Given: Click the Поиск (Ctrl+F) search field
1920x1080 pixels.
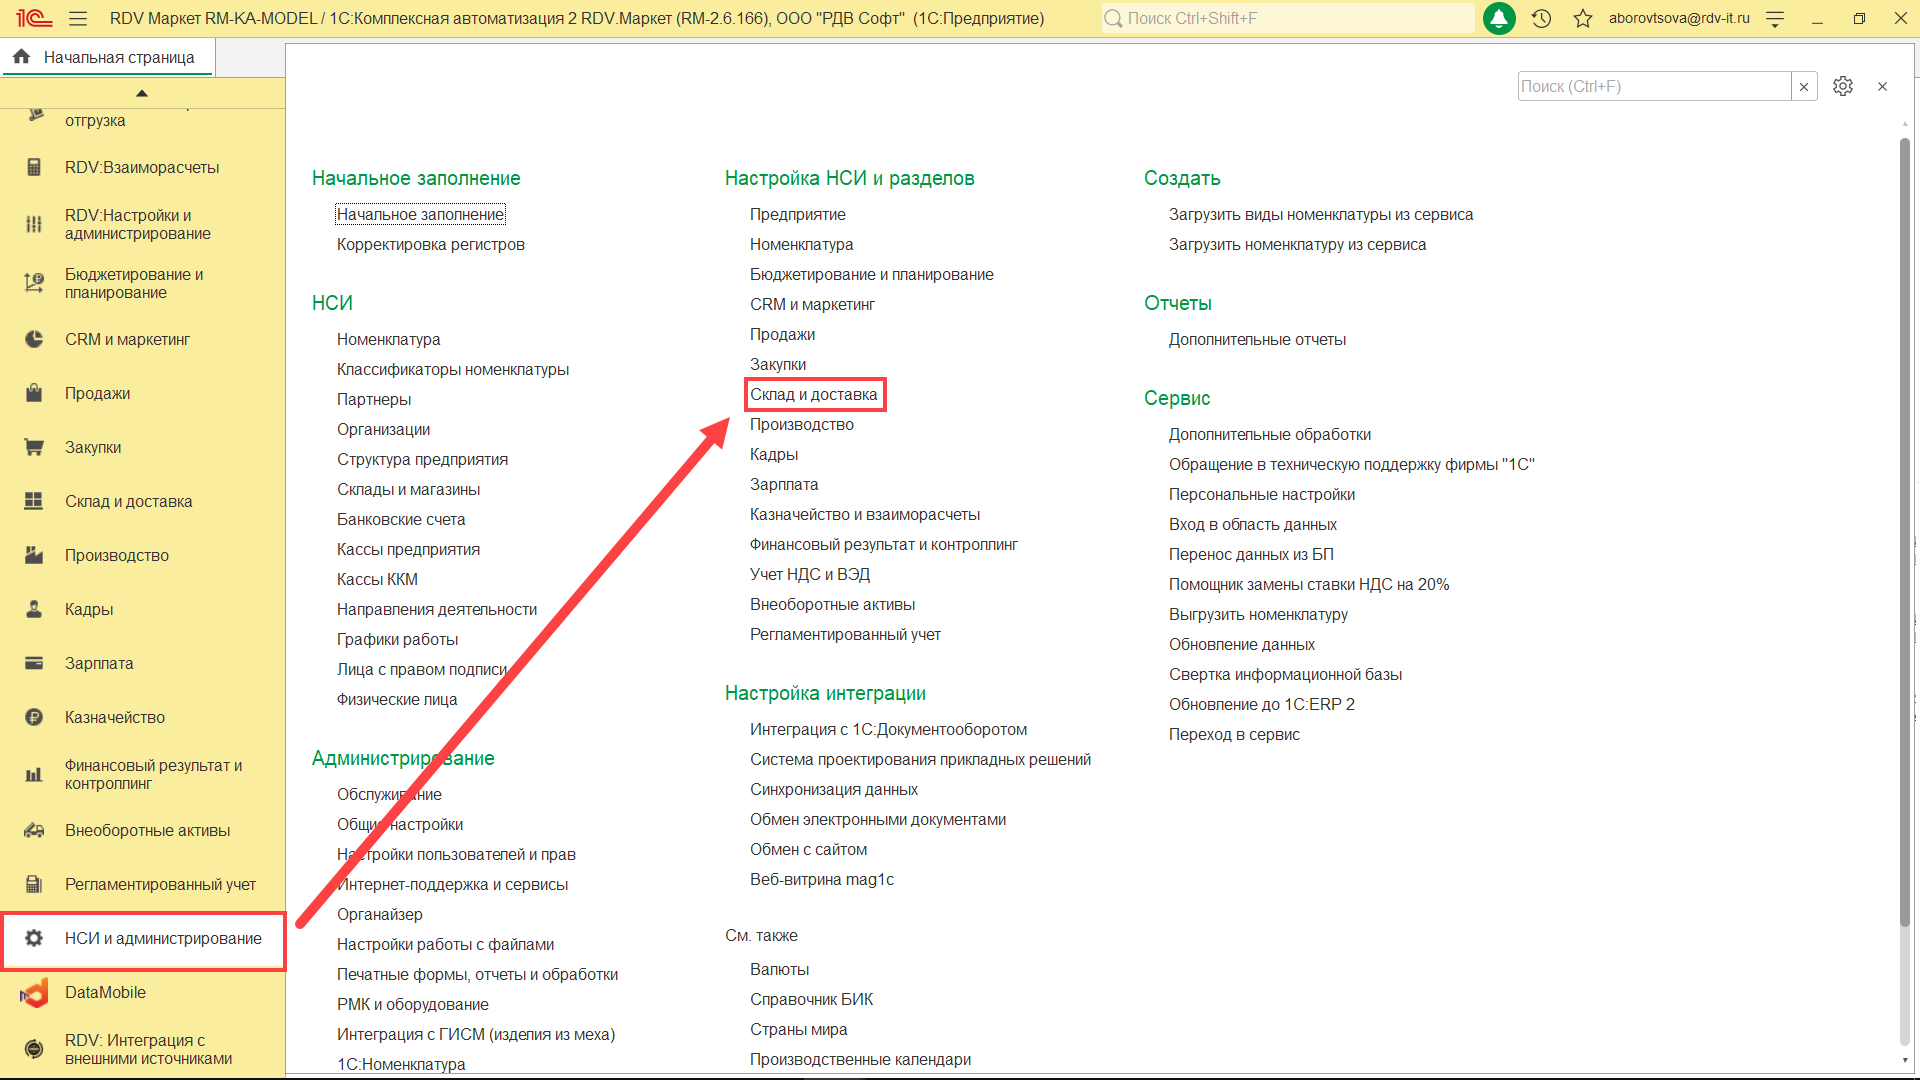Looking at the screenshot, I should click(1652, 86).
